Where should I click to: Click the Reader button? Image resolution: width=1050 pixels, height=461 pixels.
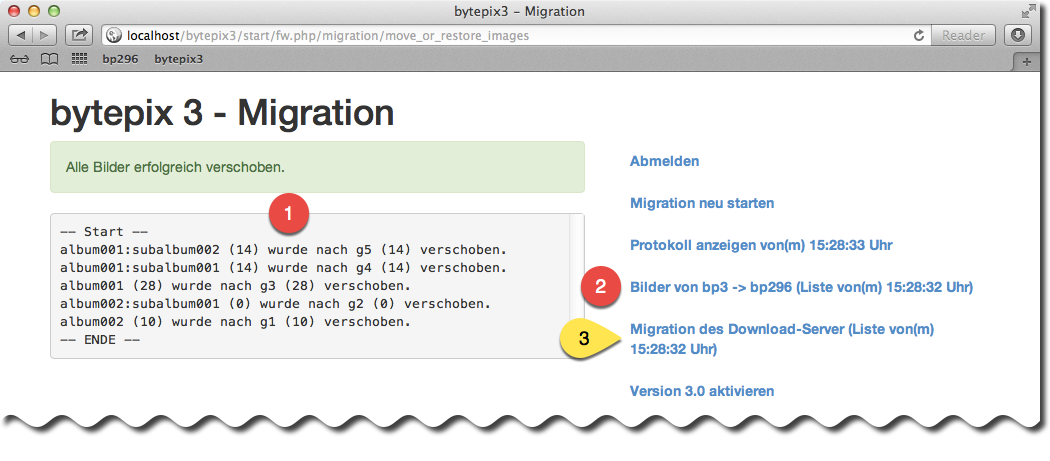click(964, 35)
